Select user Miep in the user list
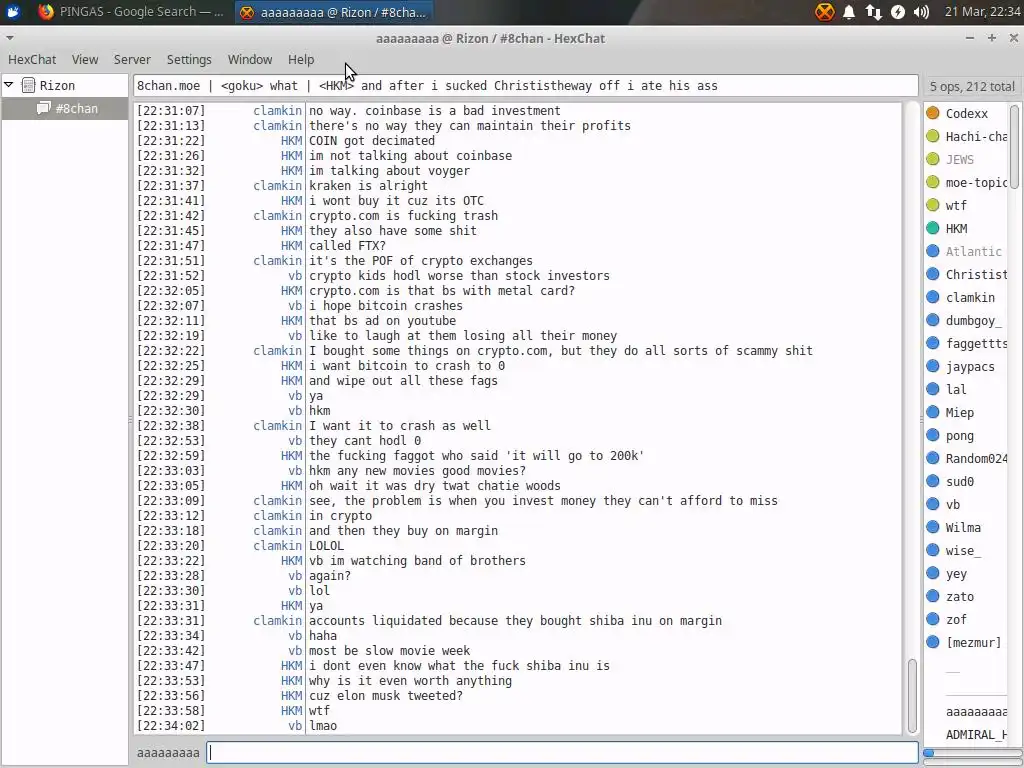The width and height of the screenshot is (1024, 768). (x=959, y=413)
